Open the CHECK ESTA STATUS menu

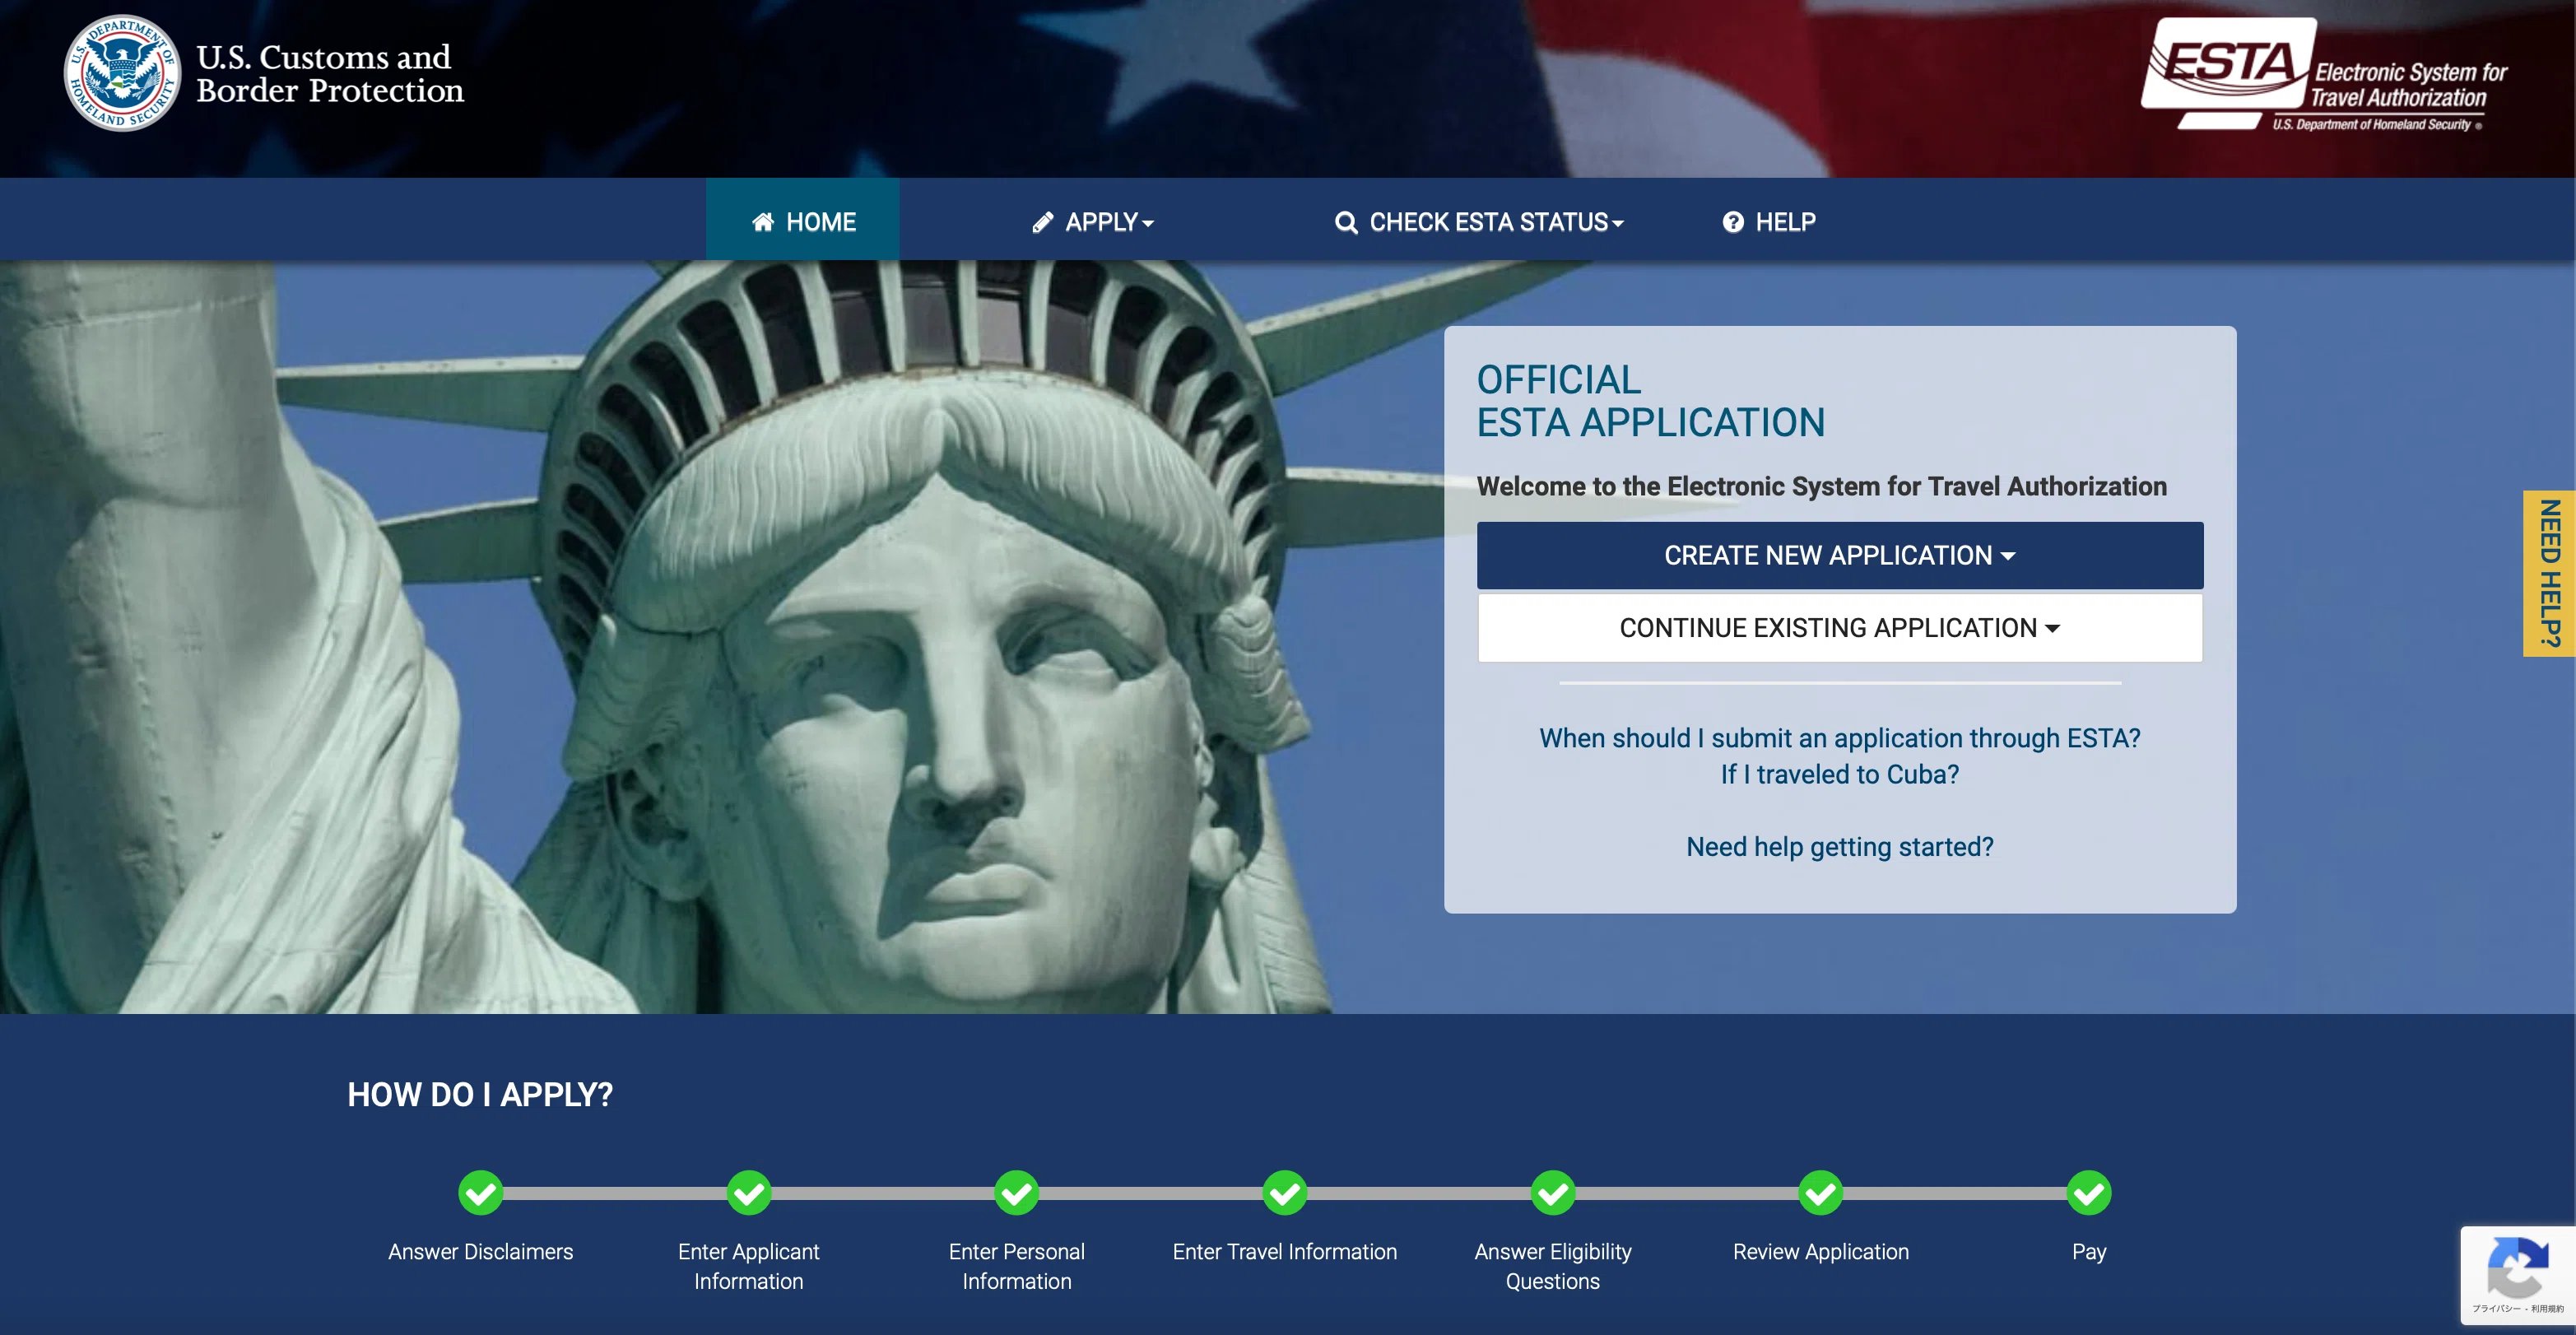1479,221
